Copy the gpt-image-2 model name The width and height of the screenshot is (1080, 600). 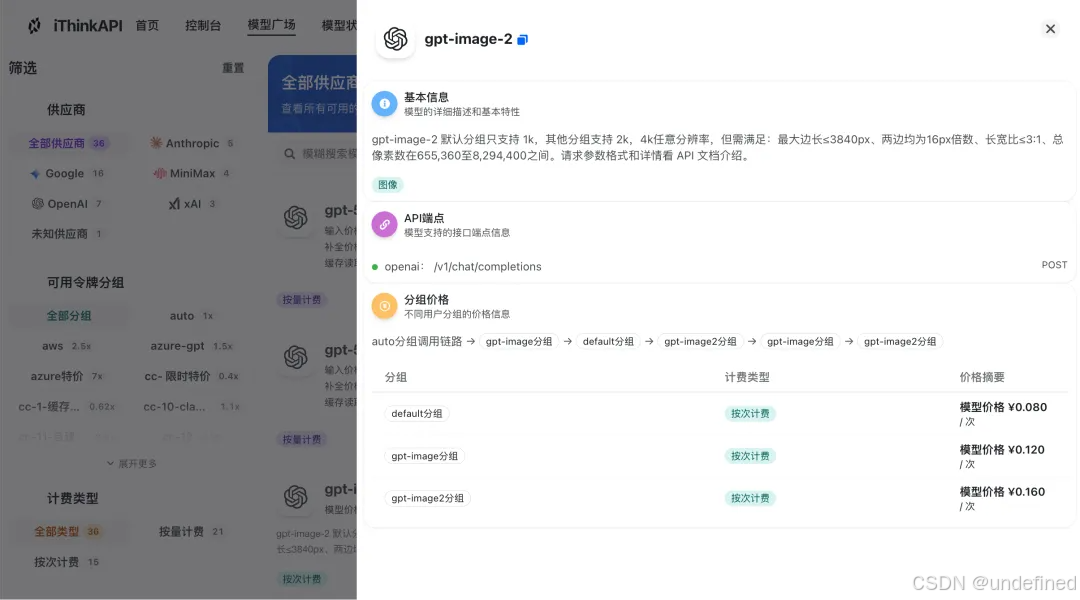[523, 40]
